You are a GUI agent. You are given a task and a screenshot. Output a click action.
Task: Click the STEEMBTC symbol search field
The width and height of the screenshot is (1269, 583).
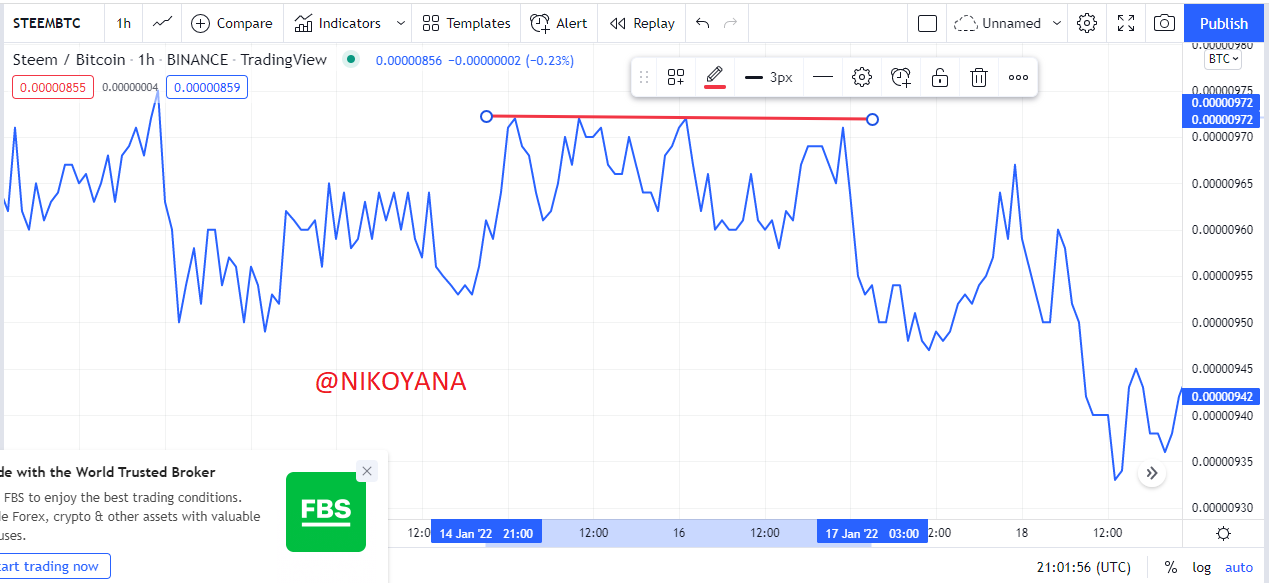click(x=47, y=23)
